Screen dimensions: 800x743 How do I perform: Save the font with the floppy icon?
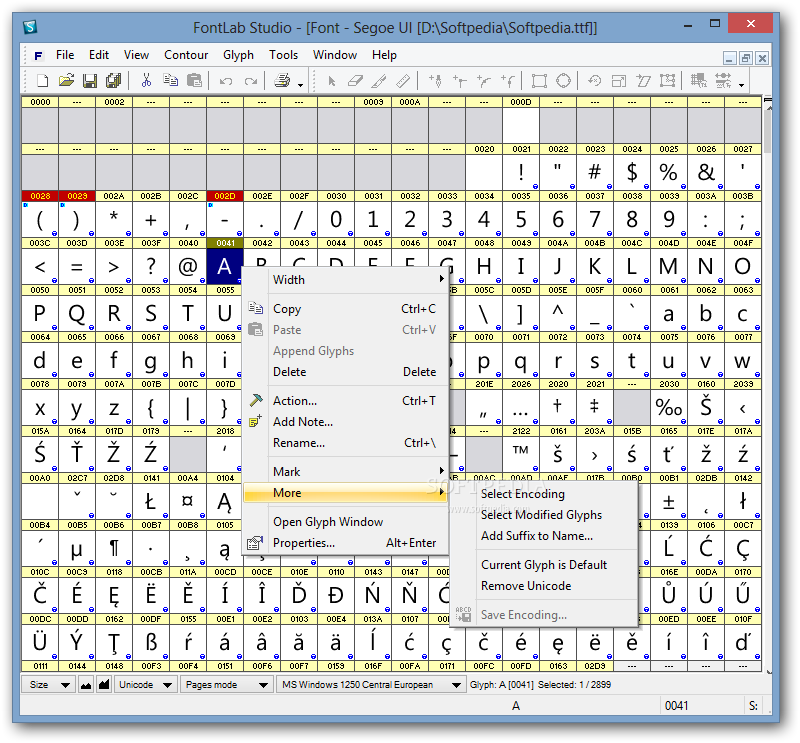tap(90, 81)
